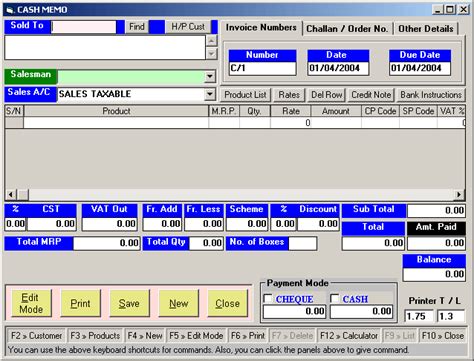
Task: Click the CASH amount field
Action: coord(361,312)
